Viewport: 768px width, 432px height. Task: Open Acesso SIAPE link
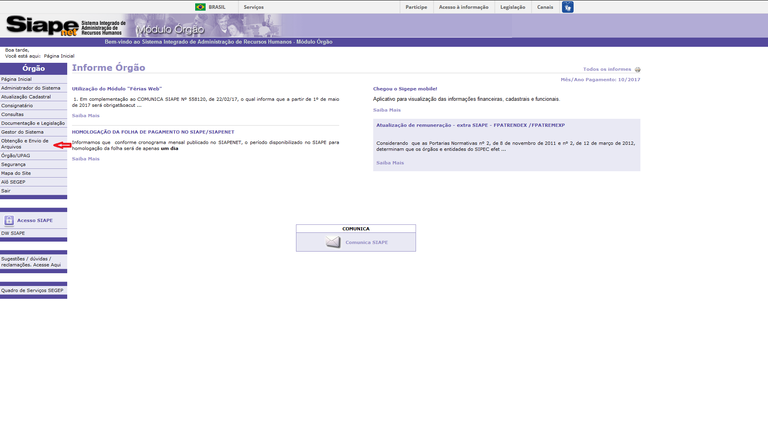pos(35,220)
